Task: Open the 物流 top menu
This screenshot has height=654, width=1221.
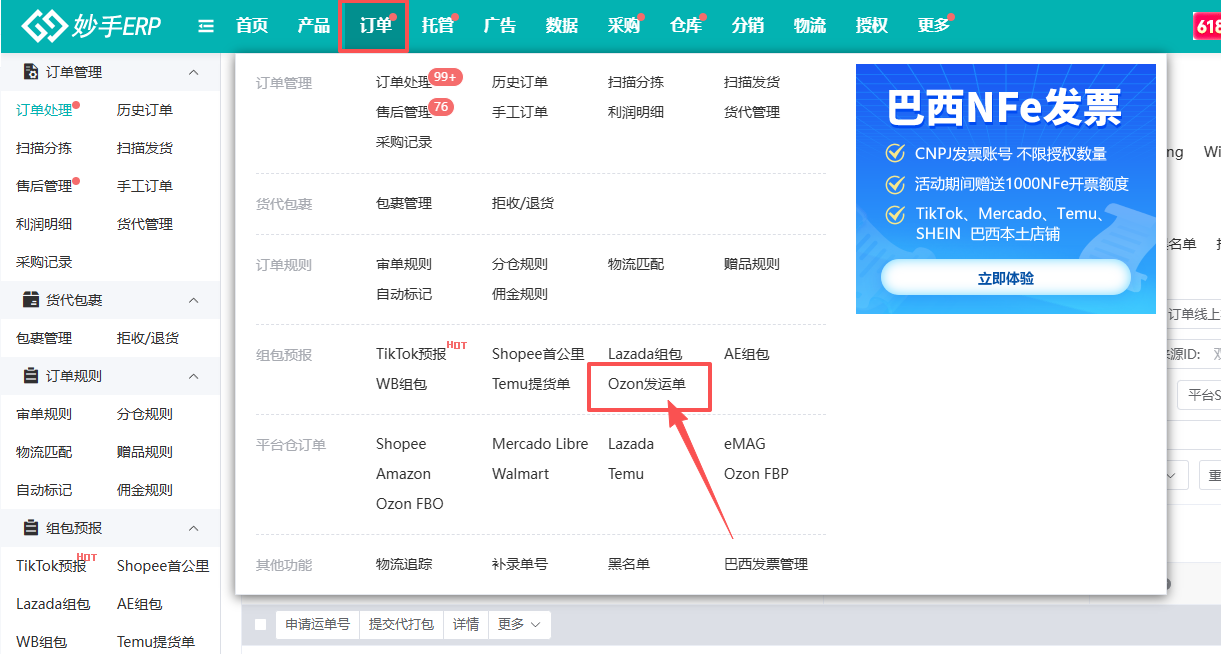Action: pos(810,26)
